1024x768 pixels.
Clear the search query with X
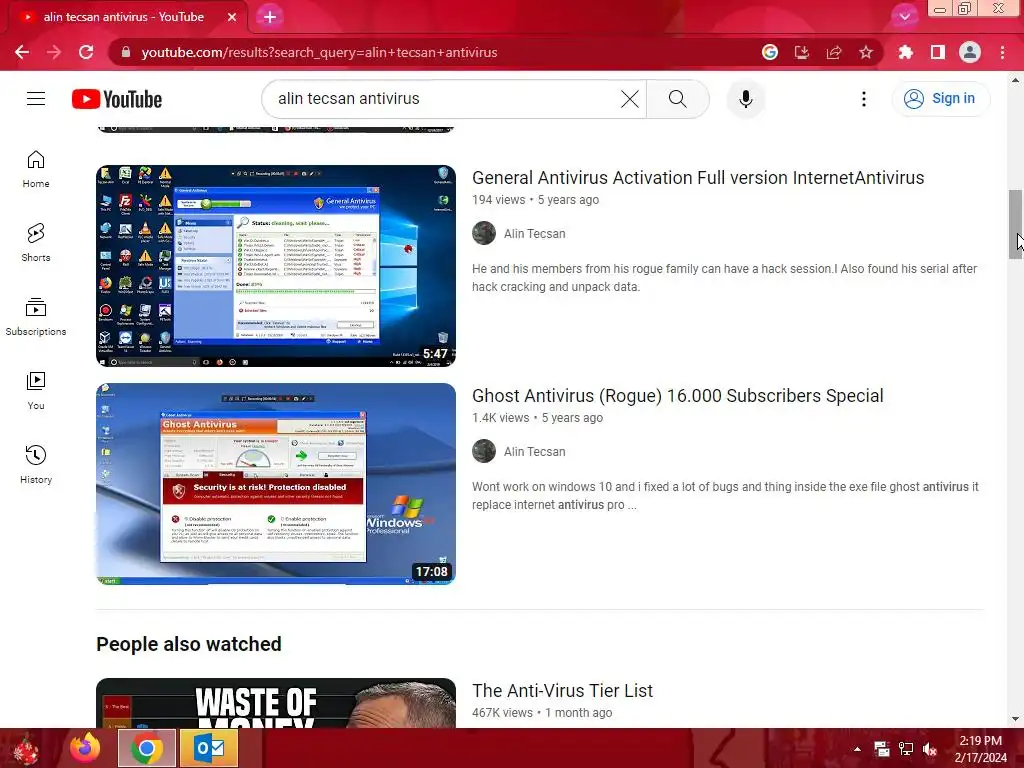[x=630, y=99]
